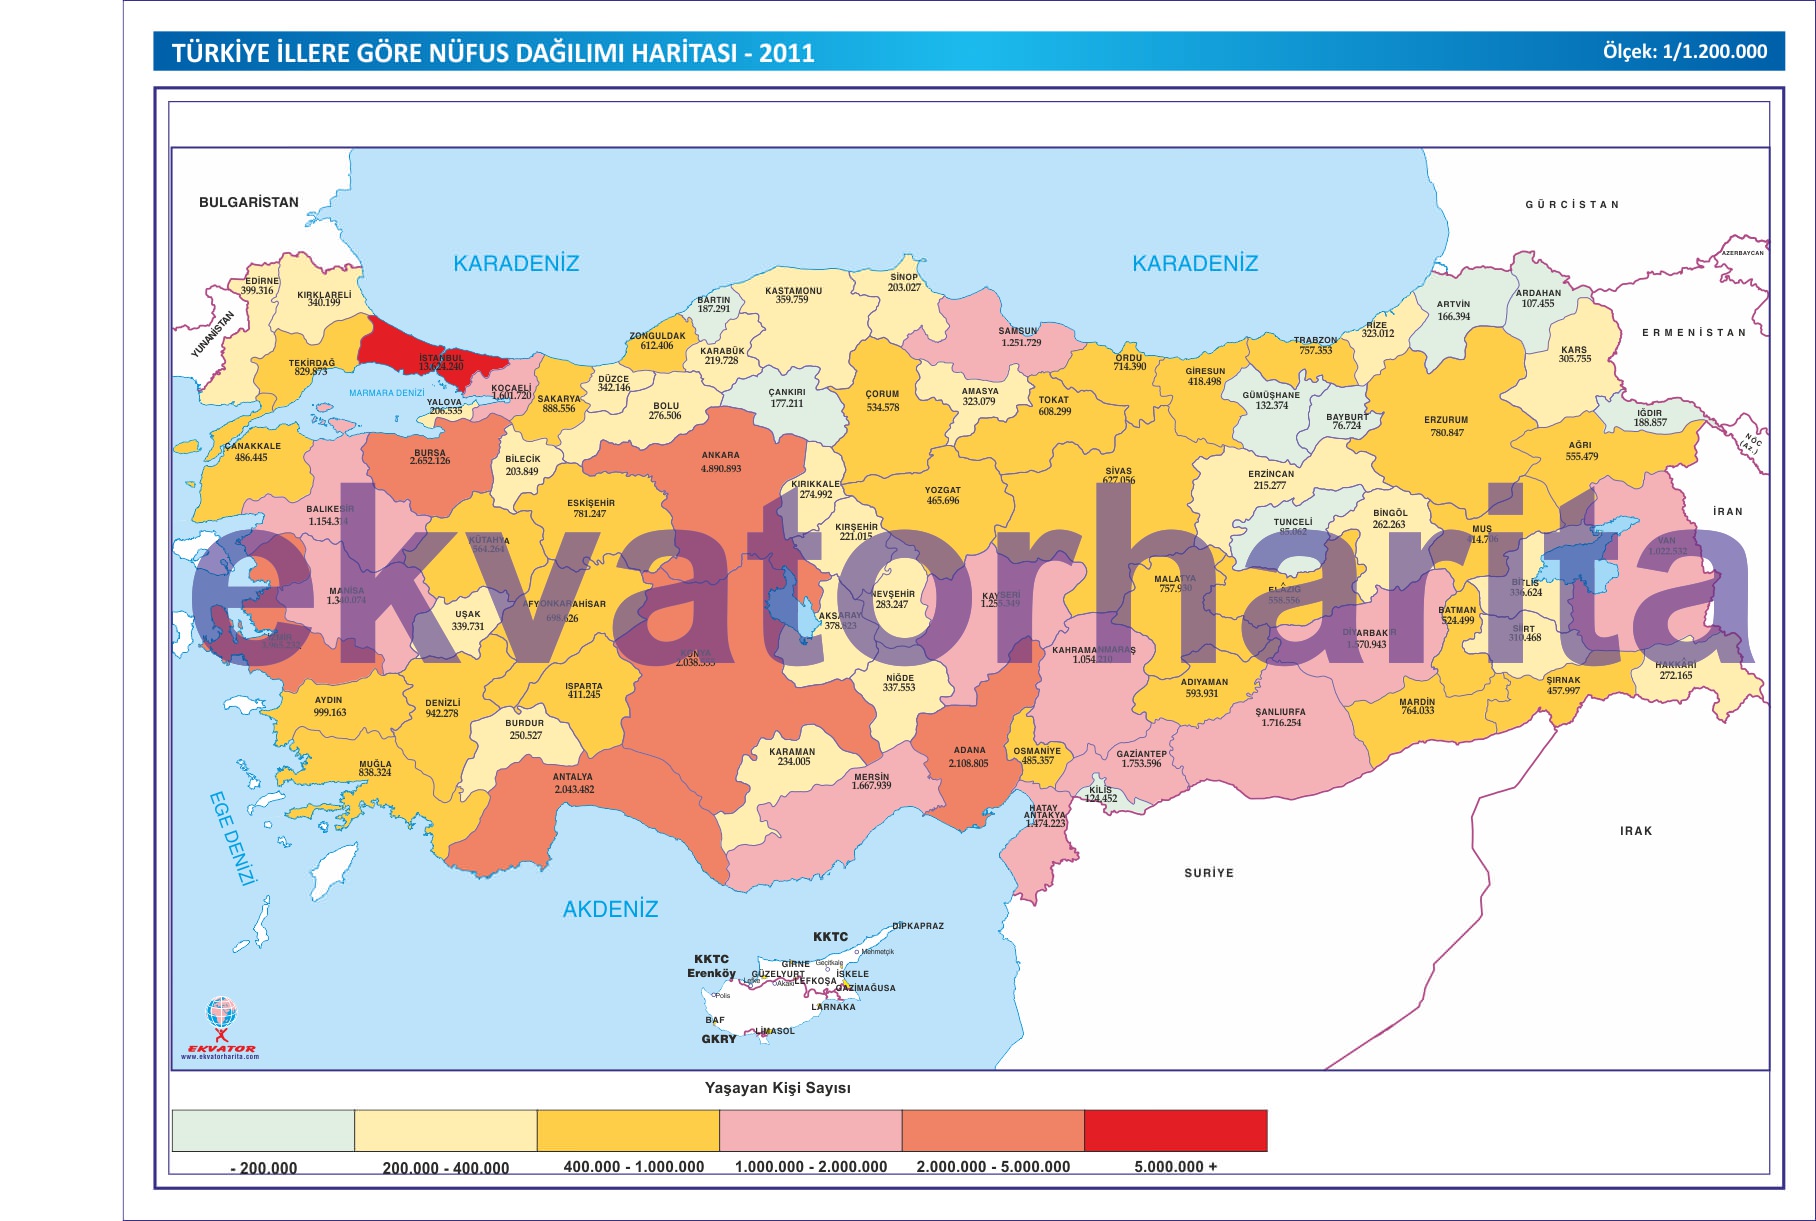Click the '5.000.000 +' legend label
Image resolution: width=1816 pixels, height=1221 pixels.
click(x=1176, y=1167)
